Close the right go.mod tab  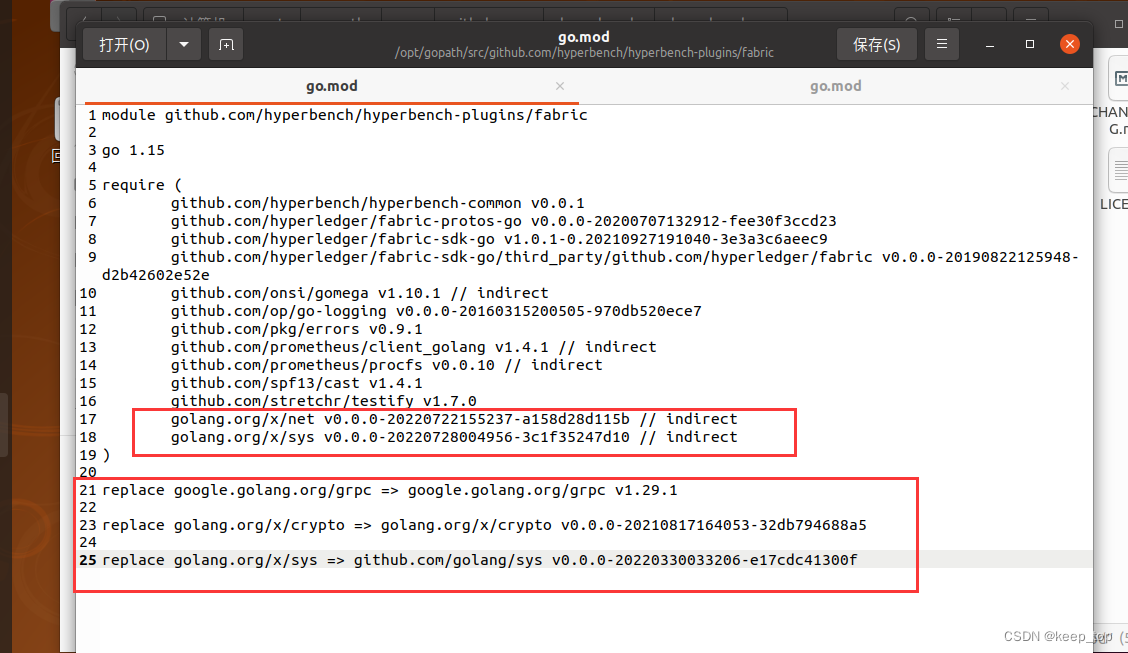pyautogui.click(x=1064, y=86)
